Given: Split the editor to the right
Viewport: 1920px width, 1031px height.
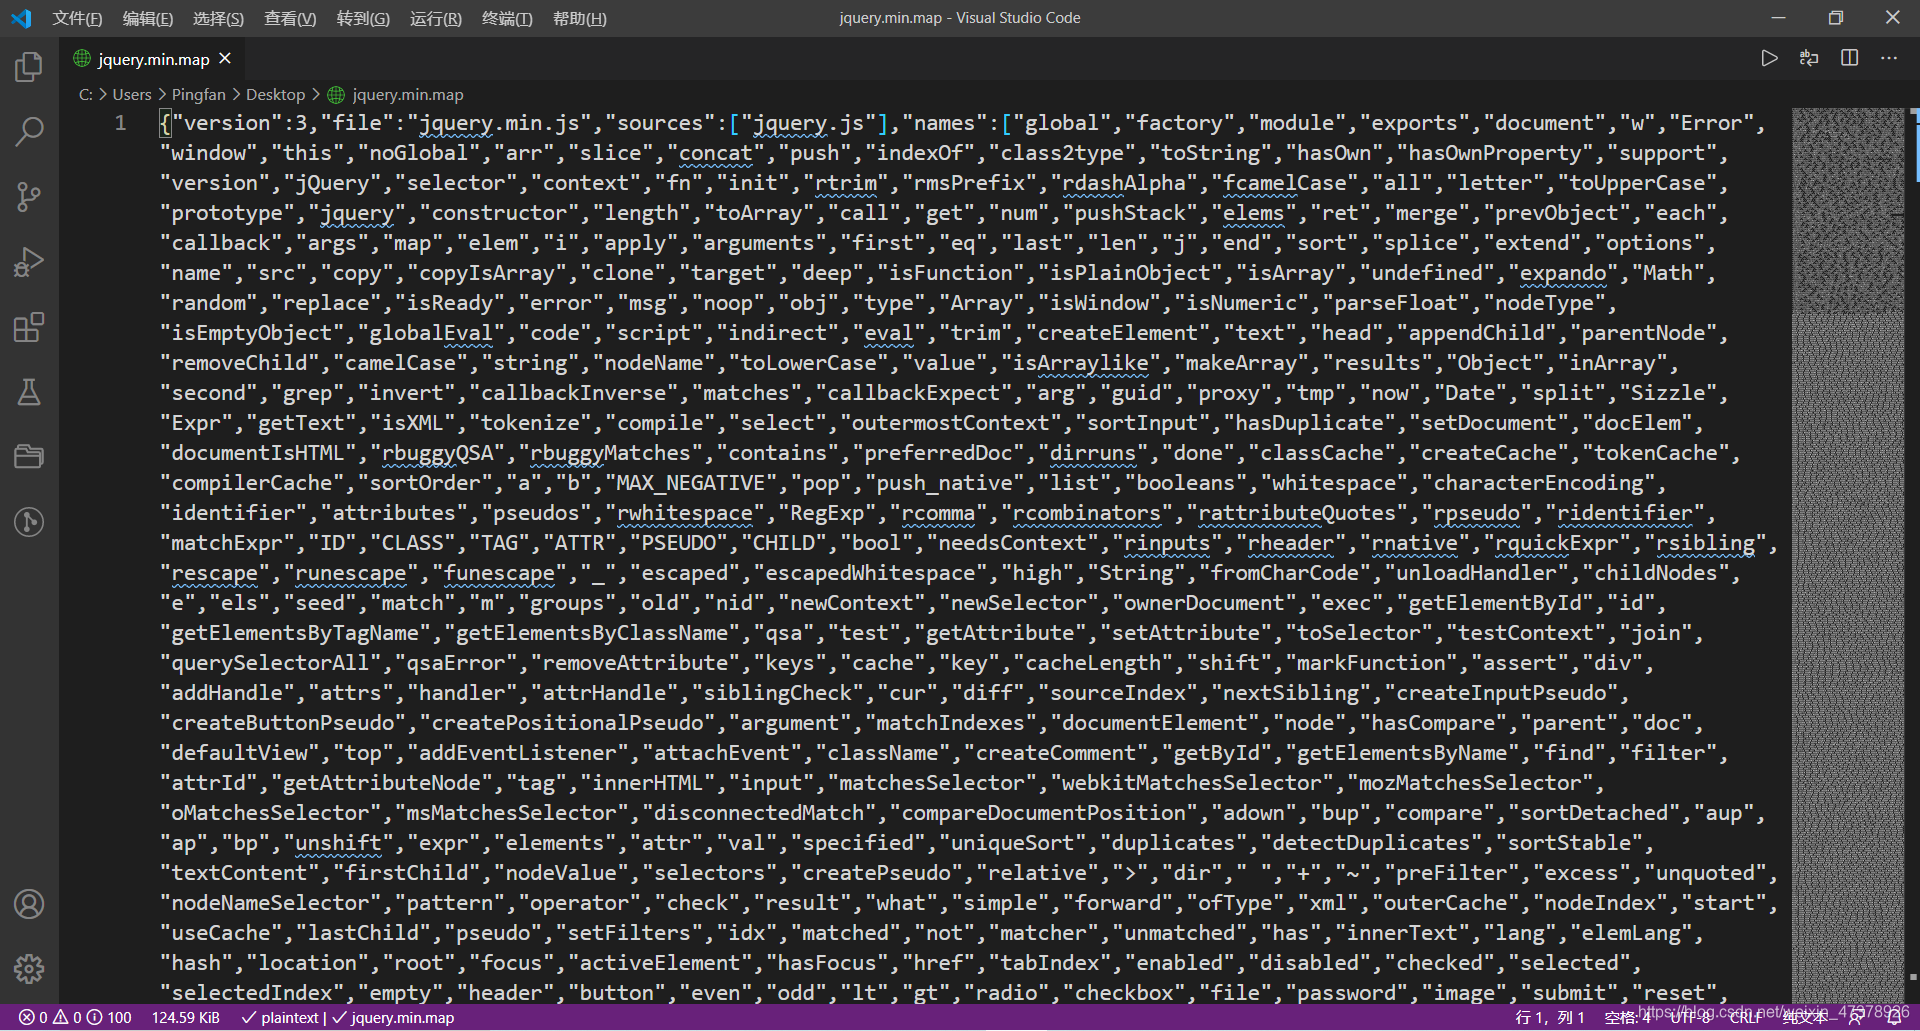Looking at the screenshot, I should tap(1849, 58).
